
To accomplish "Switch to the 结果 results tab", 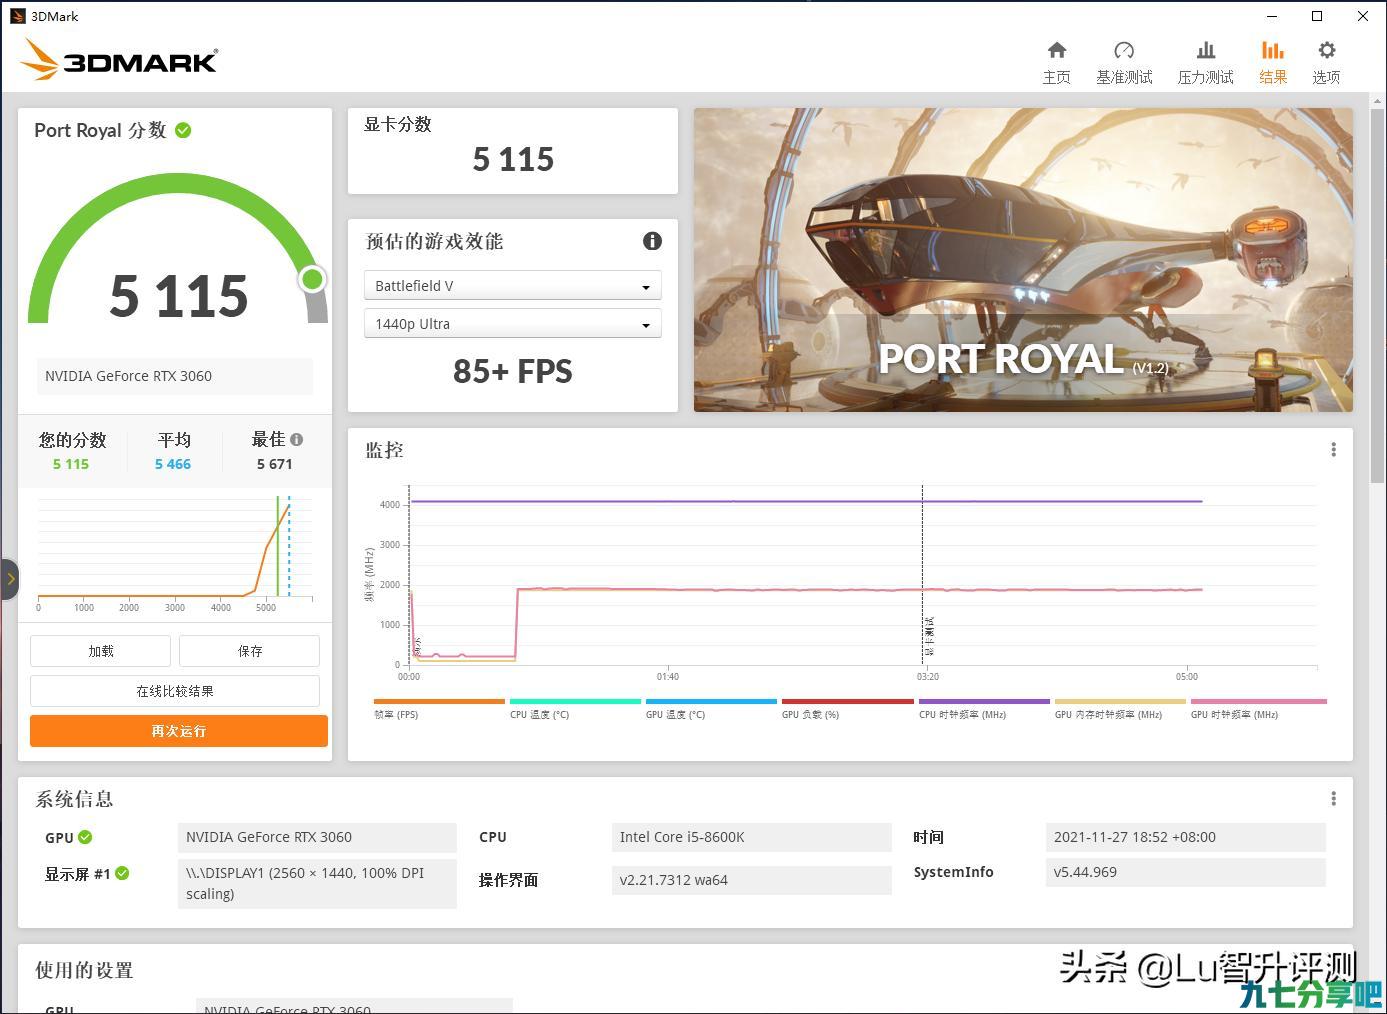I will [1272, 62].
